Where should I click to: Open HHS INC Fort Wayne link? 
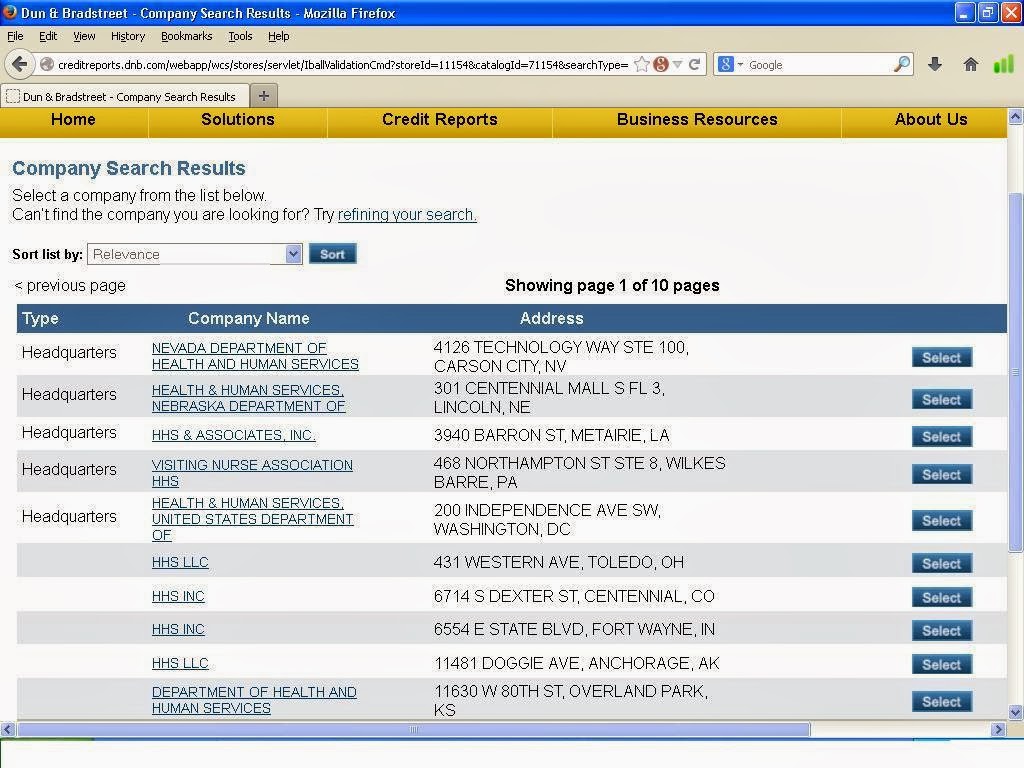click(178, 629)
